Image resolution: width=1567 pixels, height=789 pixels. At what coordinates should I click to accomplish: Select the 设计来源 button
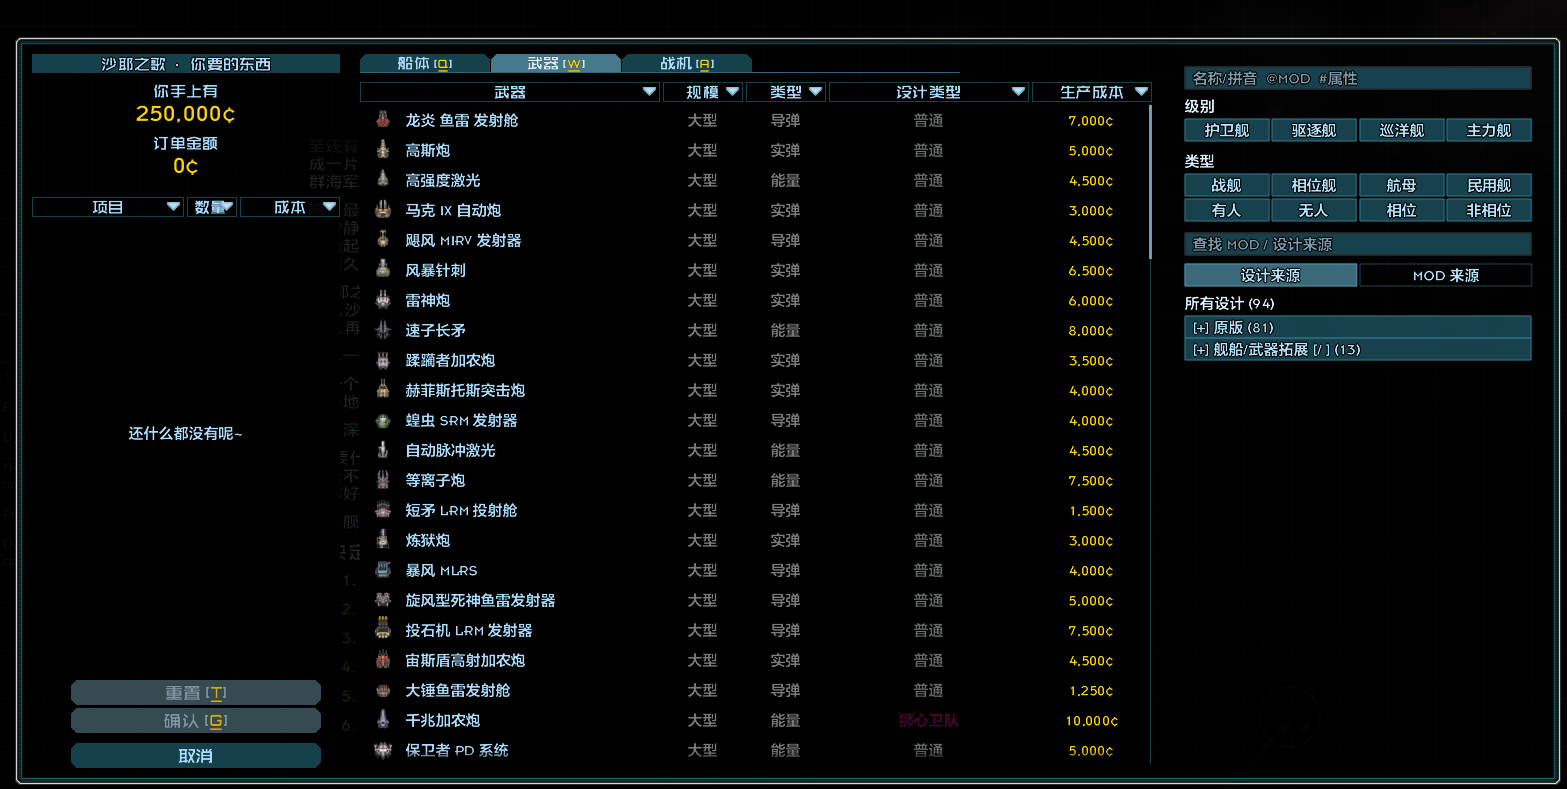[x=1271, y=275]
